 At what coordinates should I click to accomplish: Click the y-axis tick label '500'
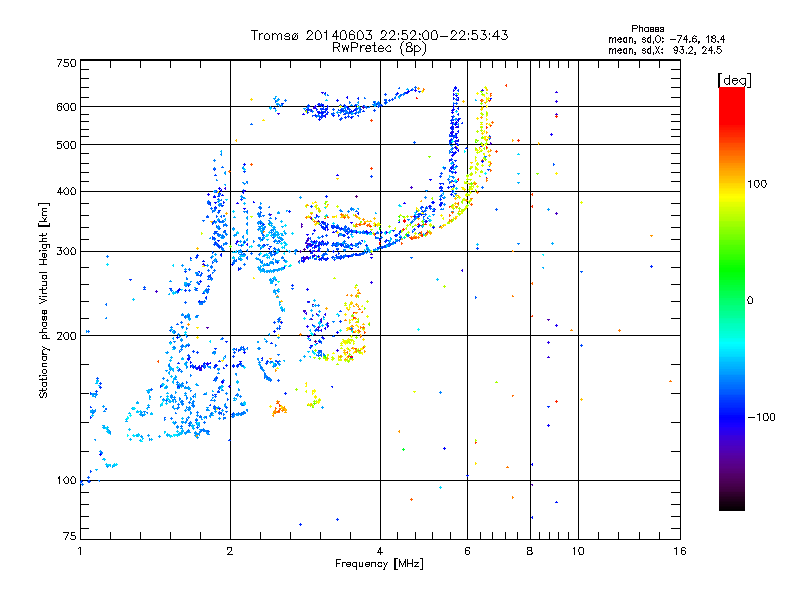coord(66,145)
